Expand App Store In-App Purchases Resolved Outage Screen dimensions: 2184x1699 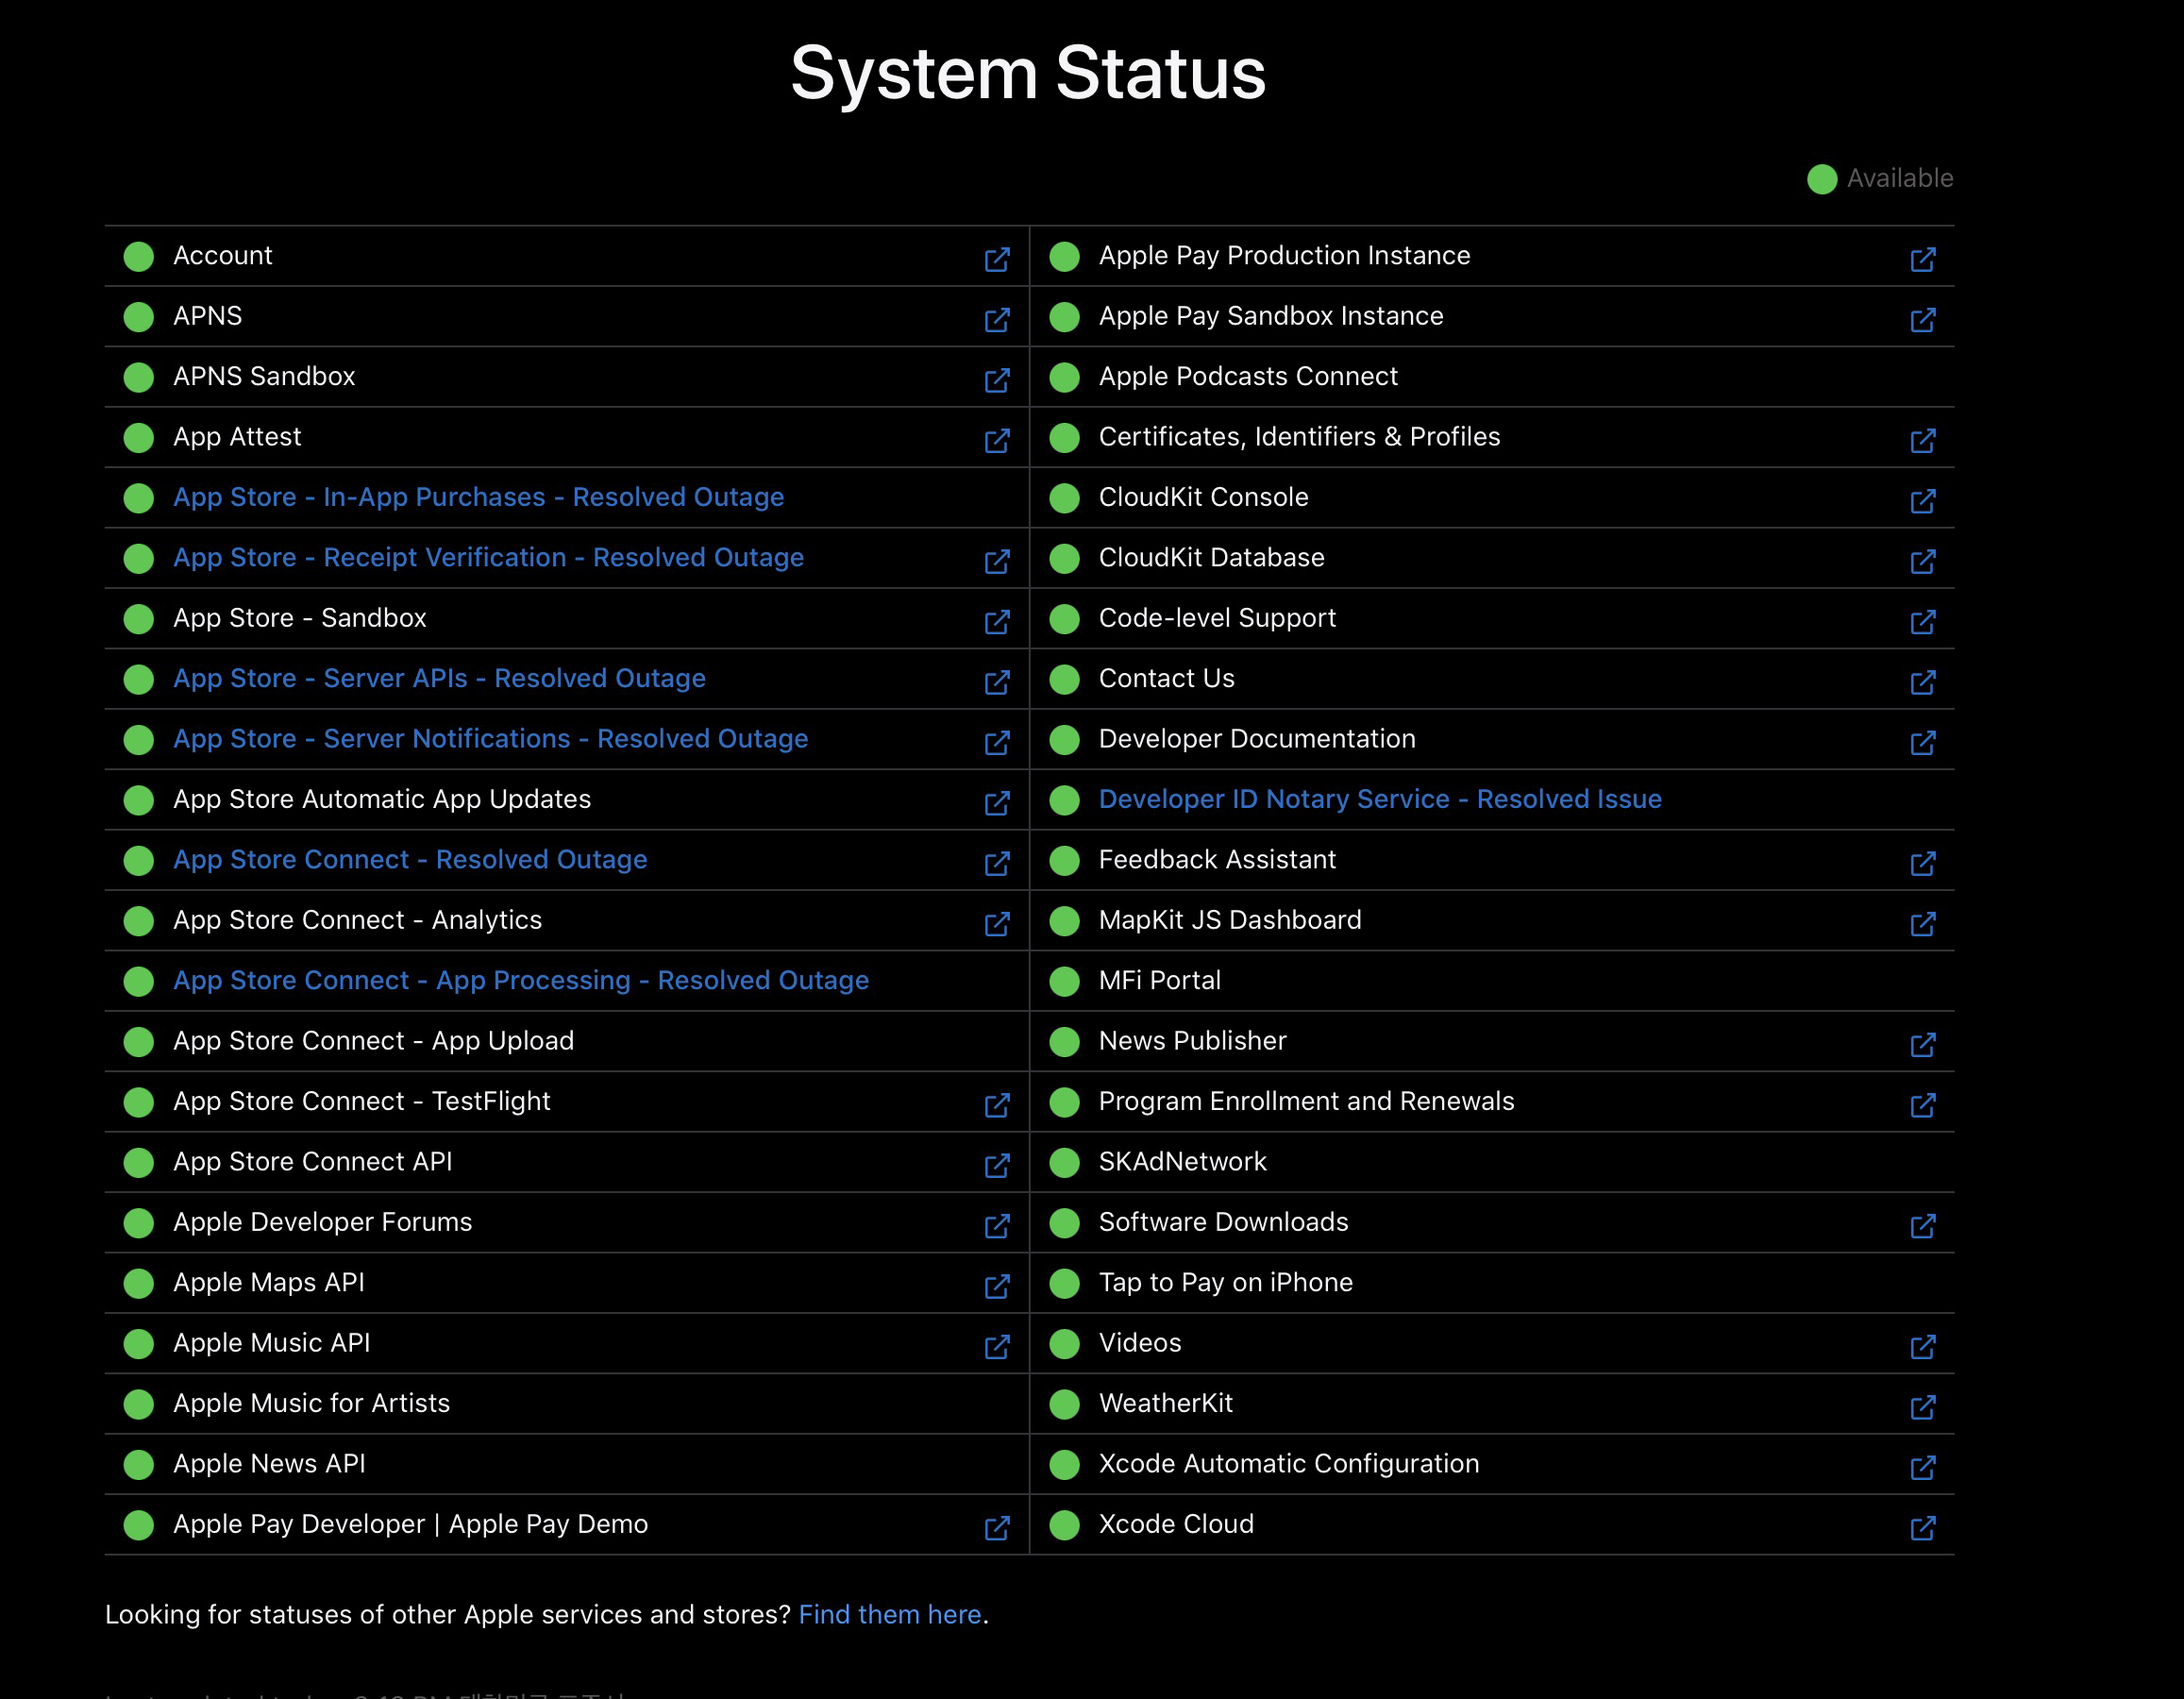(478, 497)
